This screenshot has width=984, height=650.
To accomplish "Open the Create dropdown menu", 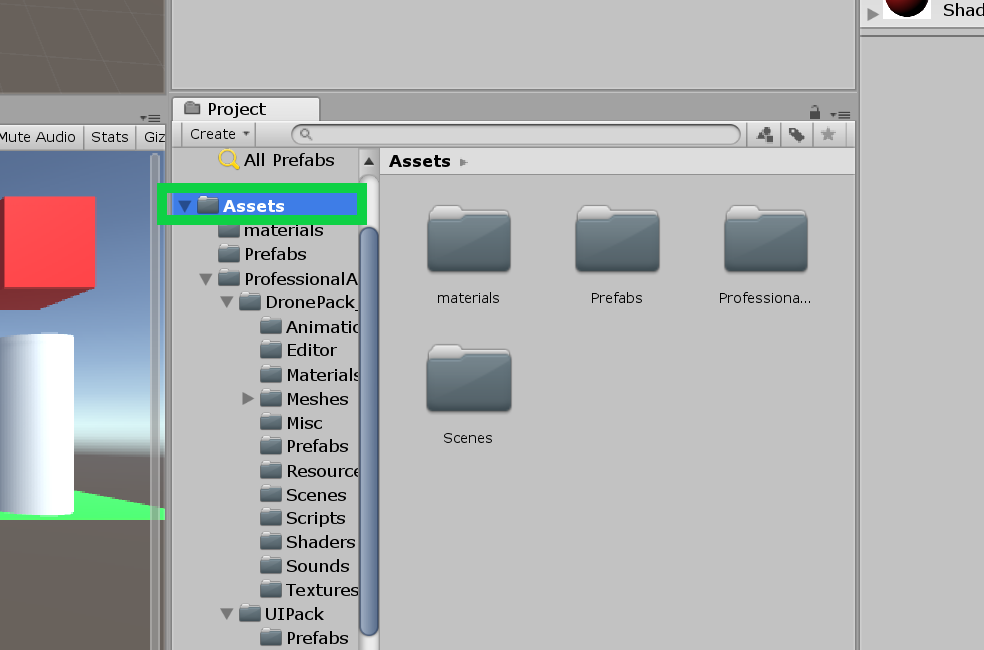I will [x=220, y=134].
